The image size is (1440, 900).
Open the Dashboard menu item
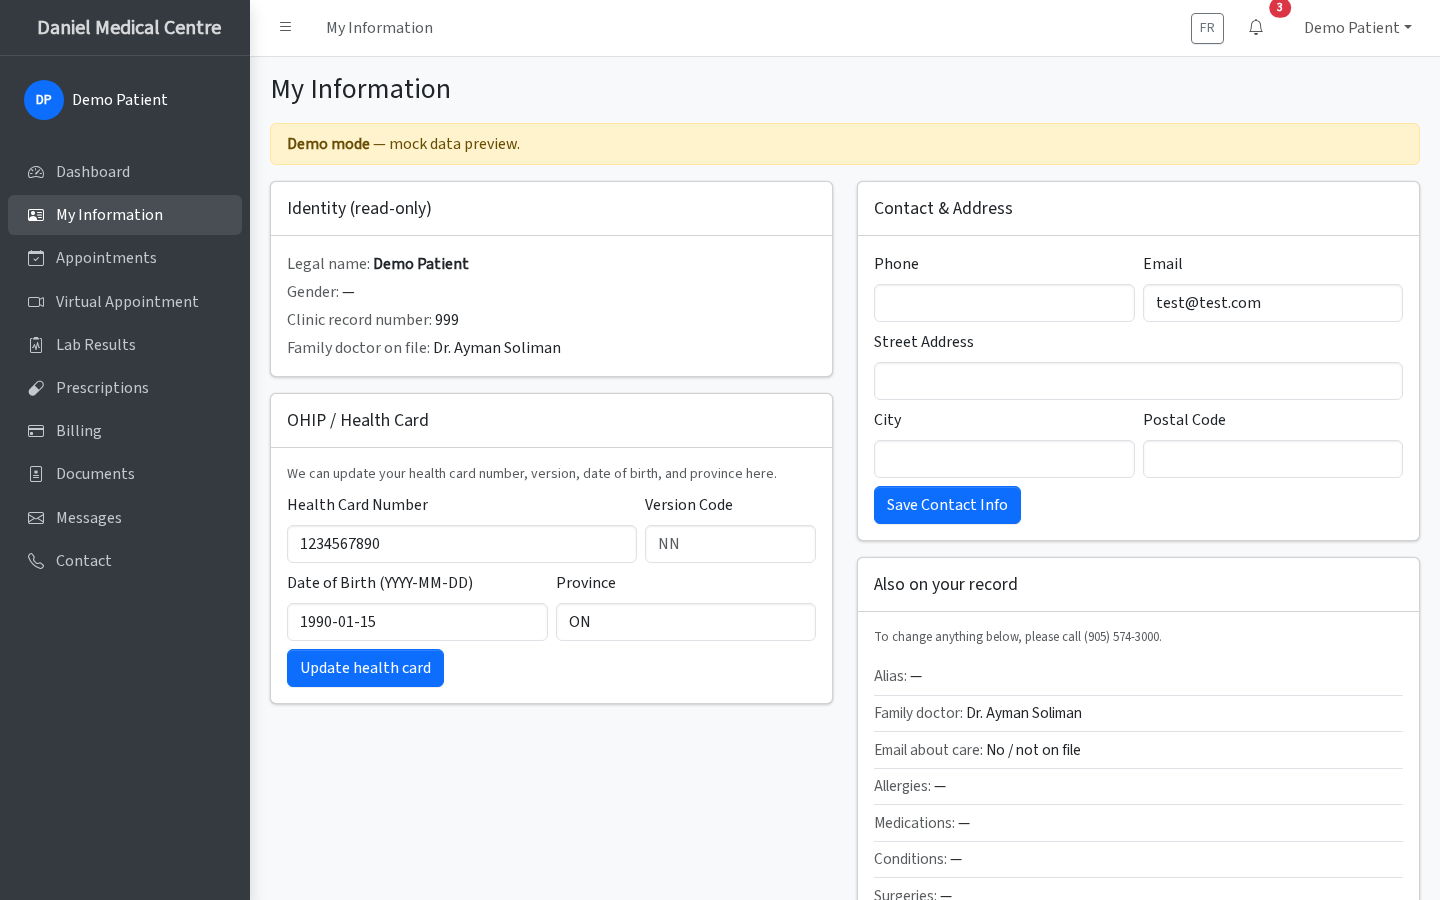125,172
